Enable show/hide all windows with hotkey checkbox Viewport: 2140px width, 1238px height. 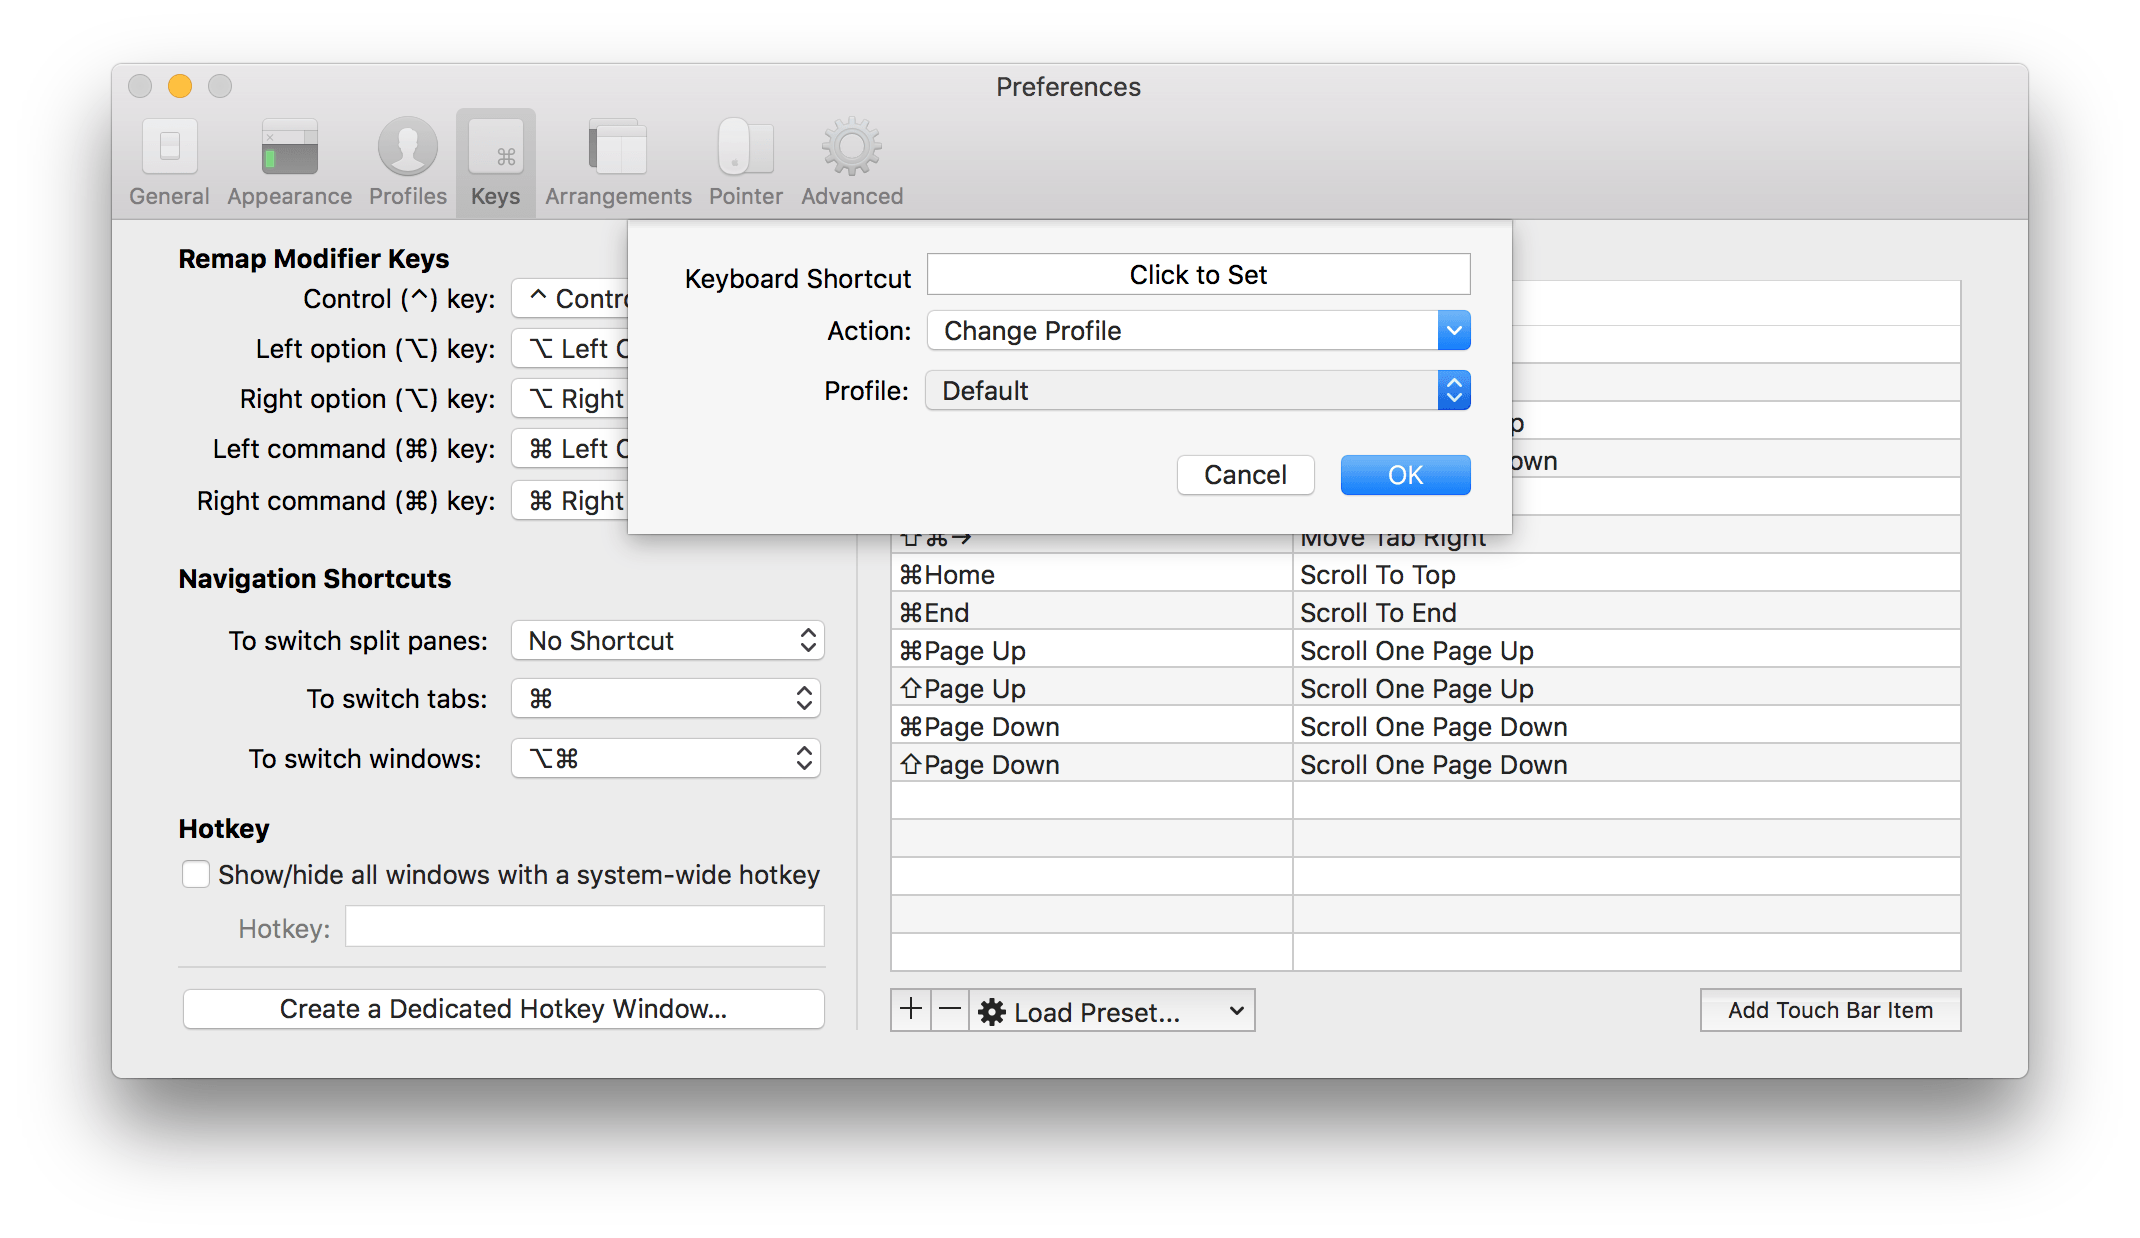(x=196, y=875)
